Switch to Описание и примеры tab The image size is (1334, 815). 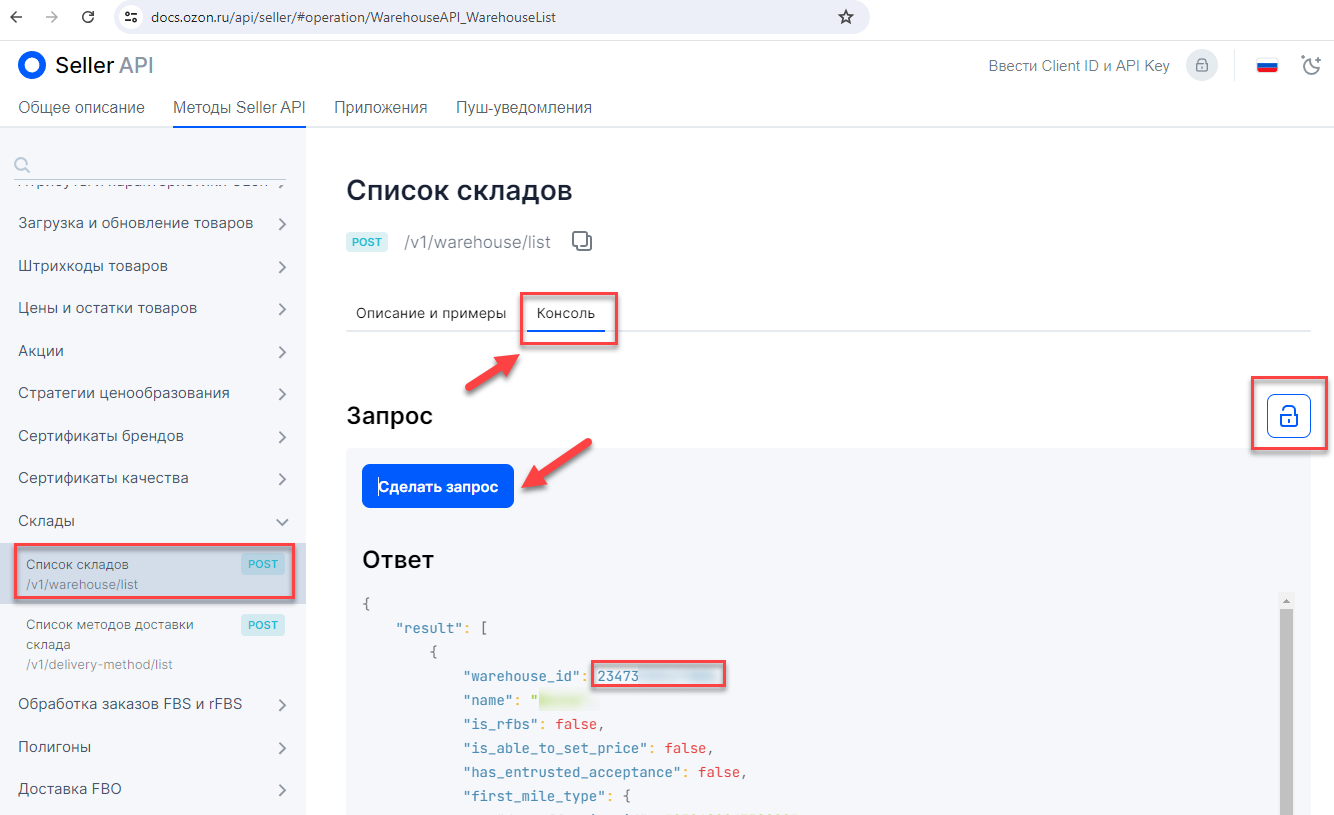pyautogui.click(x=431, y=313)
